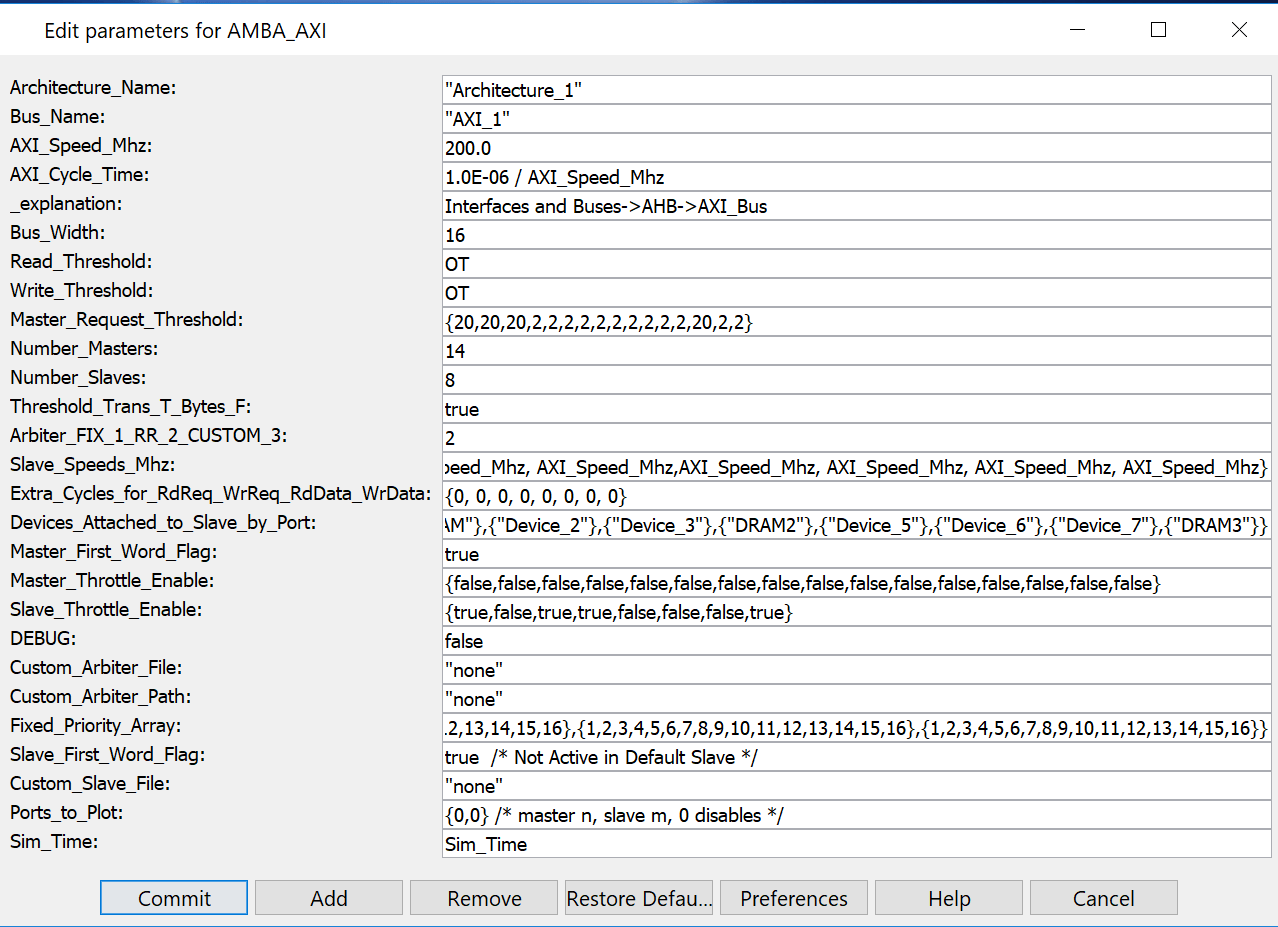The width and height of the screenshot is (1278, 927).
Task: Edit the Slave_Throttle_Enable array field
Action: [x=856, y=612]
